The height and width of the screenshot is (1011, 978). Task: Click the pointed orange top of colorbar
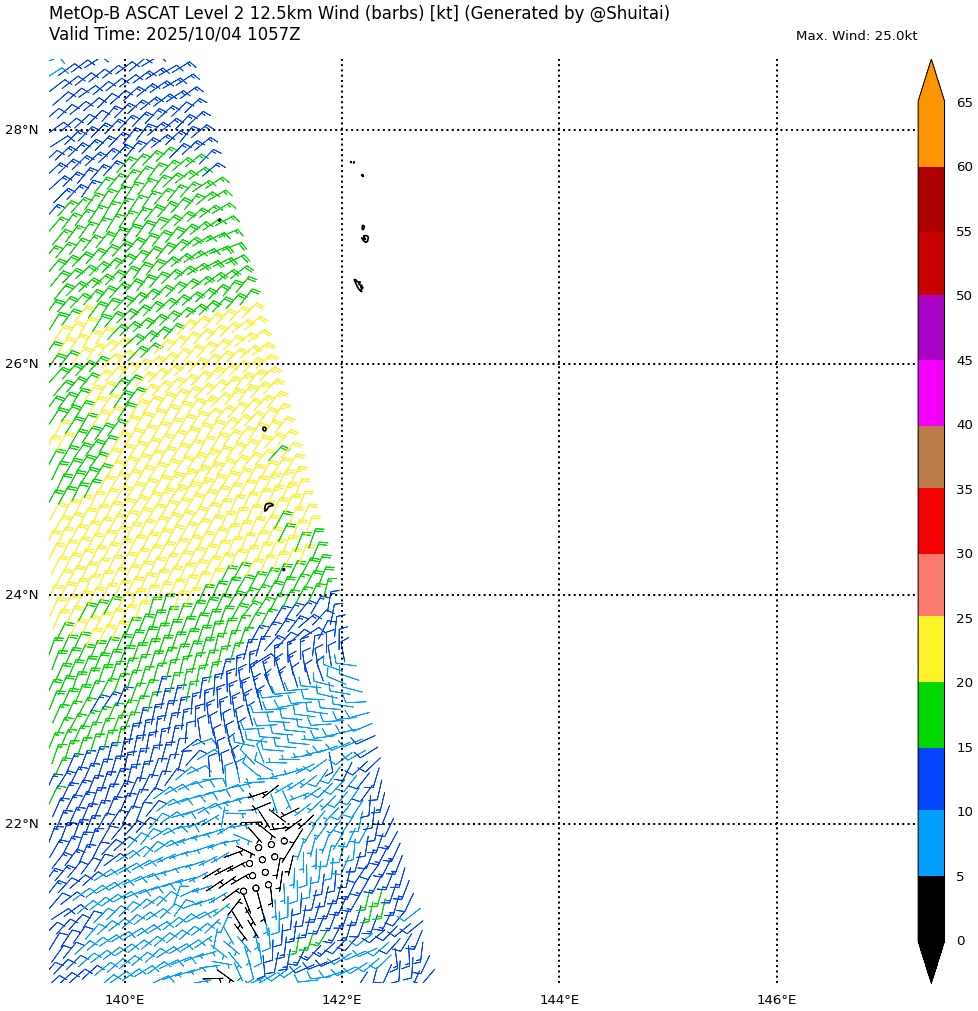(931, 82)
